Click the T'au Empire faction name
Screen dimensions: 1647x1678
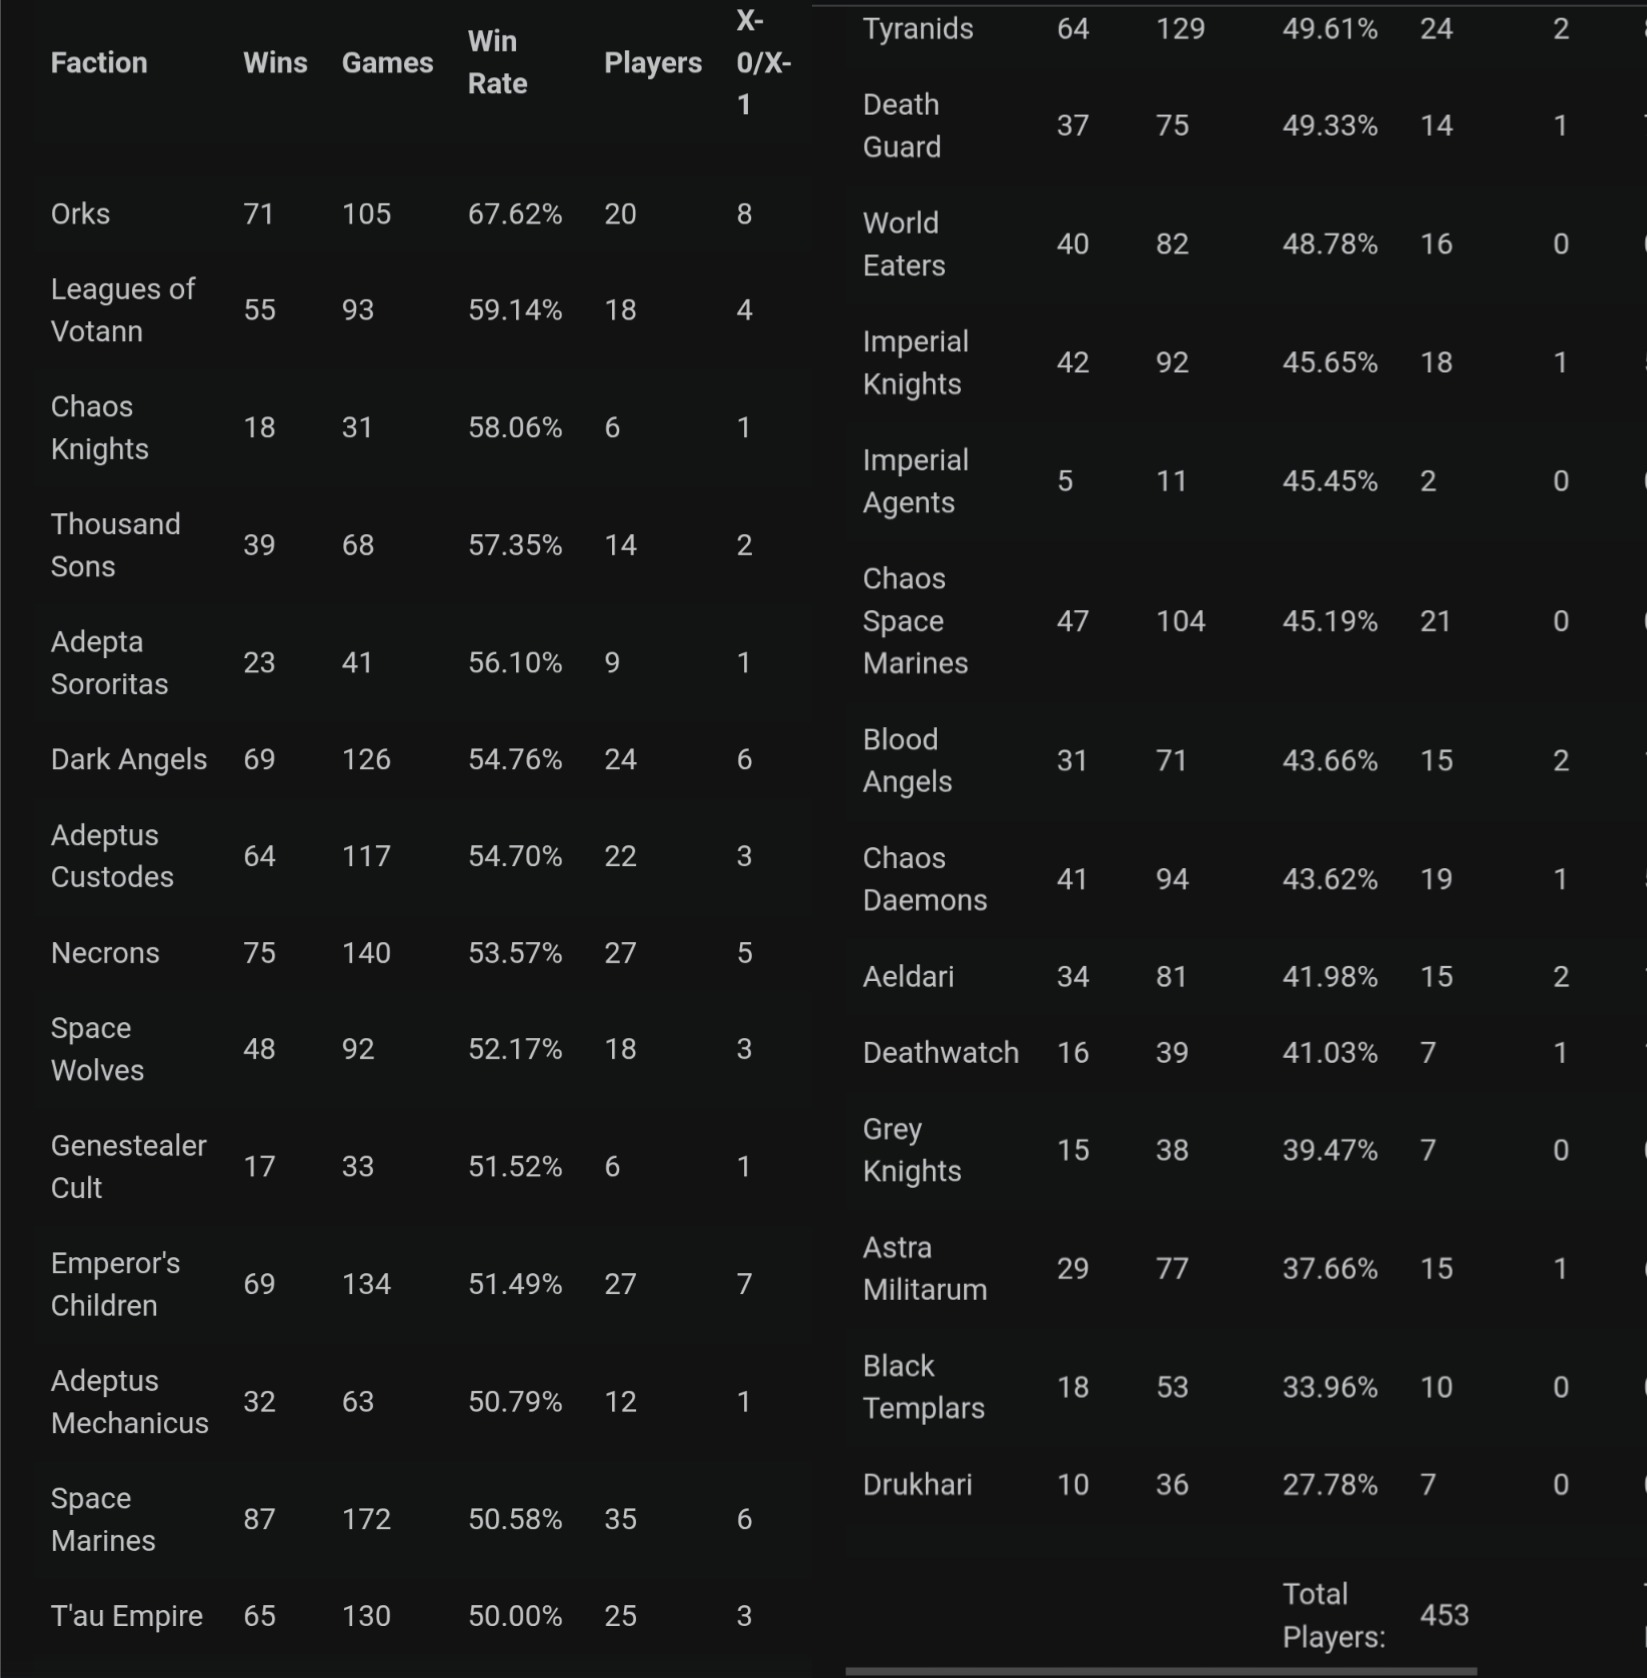(127, 1616)
